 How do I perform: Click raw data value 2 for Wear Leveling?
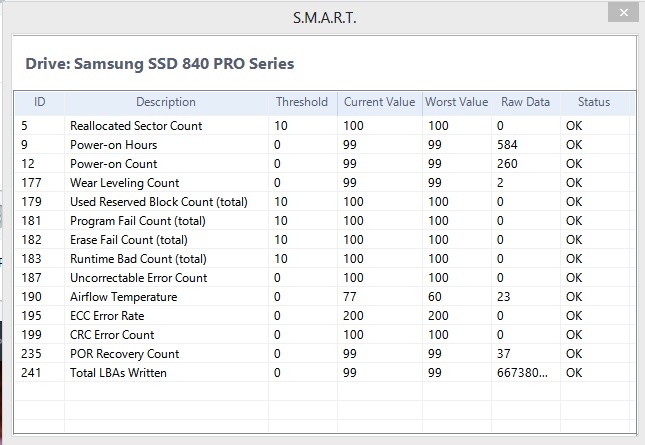500,183
